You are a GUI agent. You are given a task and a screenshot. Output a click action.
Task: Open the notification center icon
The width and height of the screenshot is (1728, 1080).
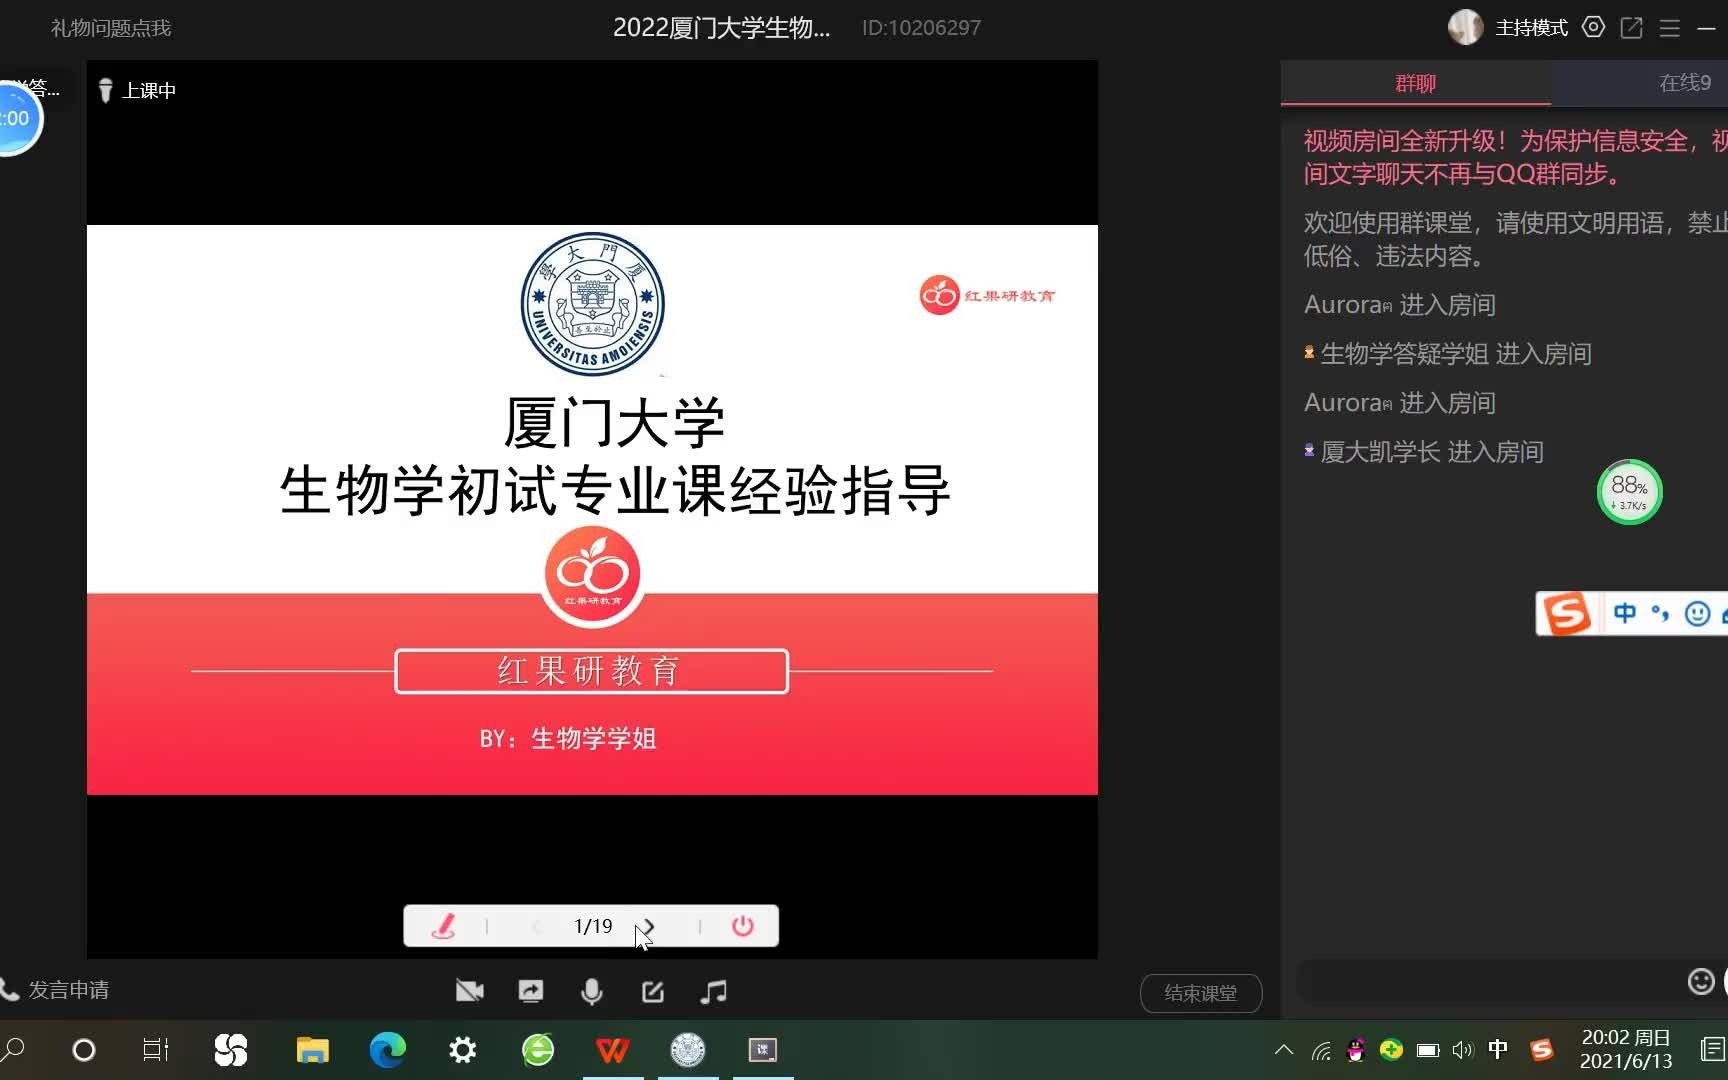coord(1712,1049)
